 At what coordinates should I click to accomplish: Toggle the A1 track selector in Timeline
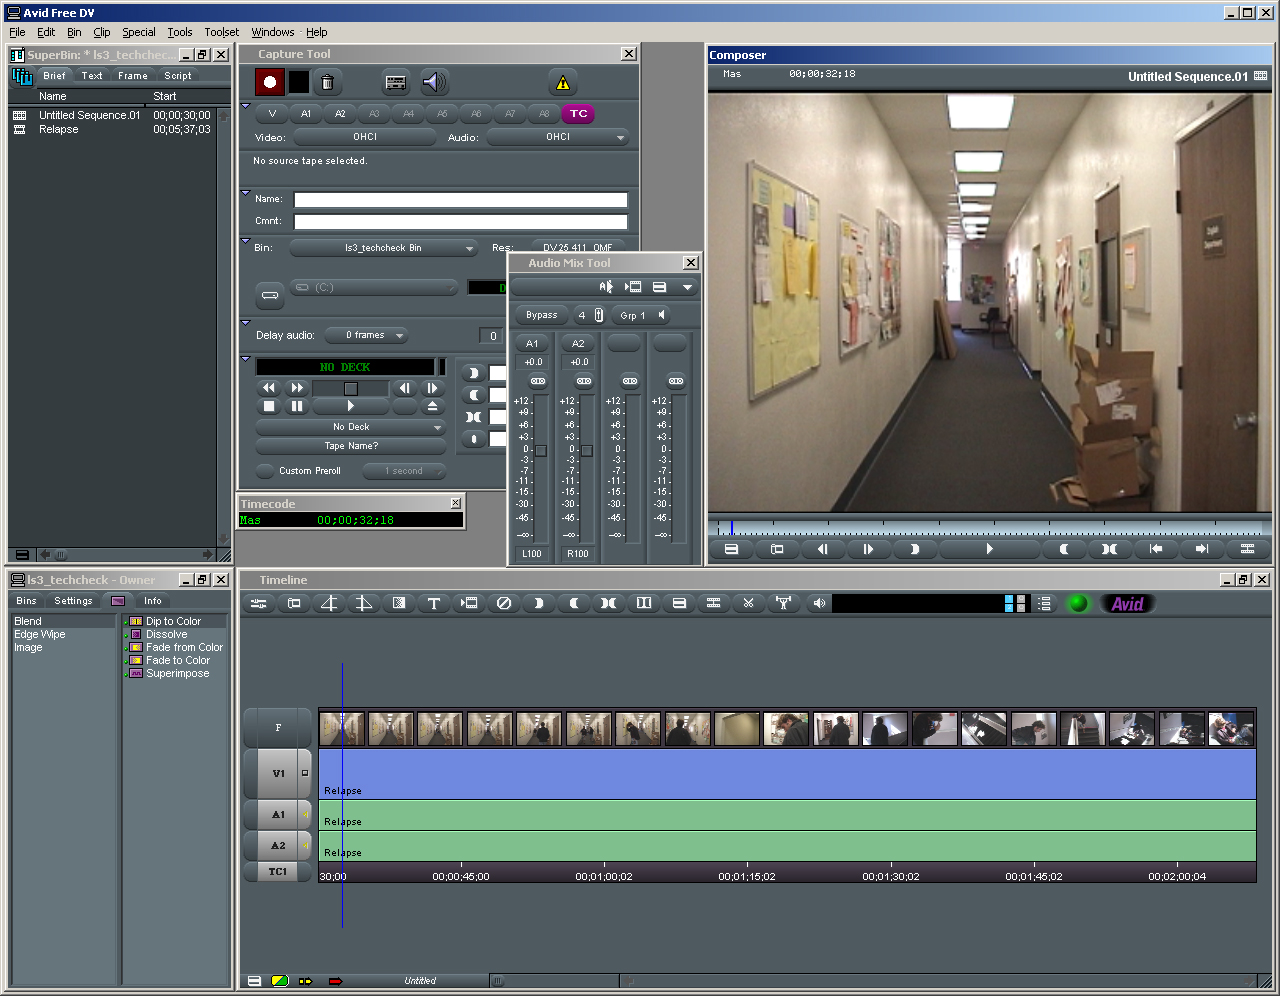coord(278,815)
